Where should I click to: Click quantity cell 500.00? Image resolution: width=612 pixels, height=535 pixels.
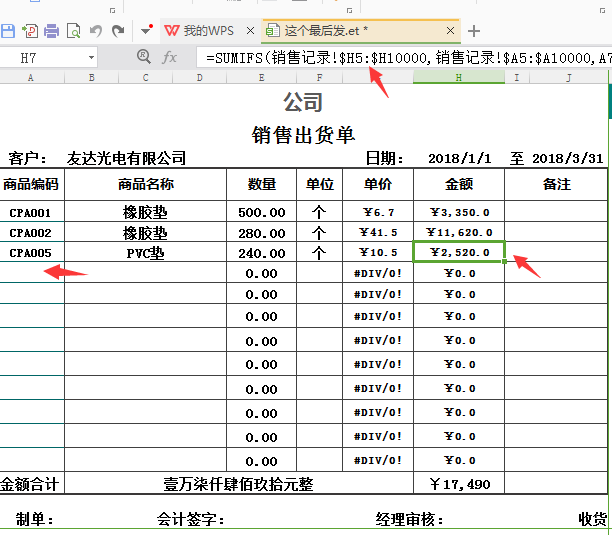point(262,213)
